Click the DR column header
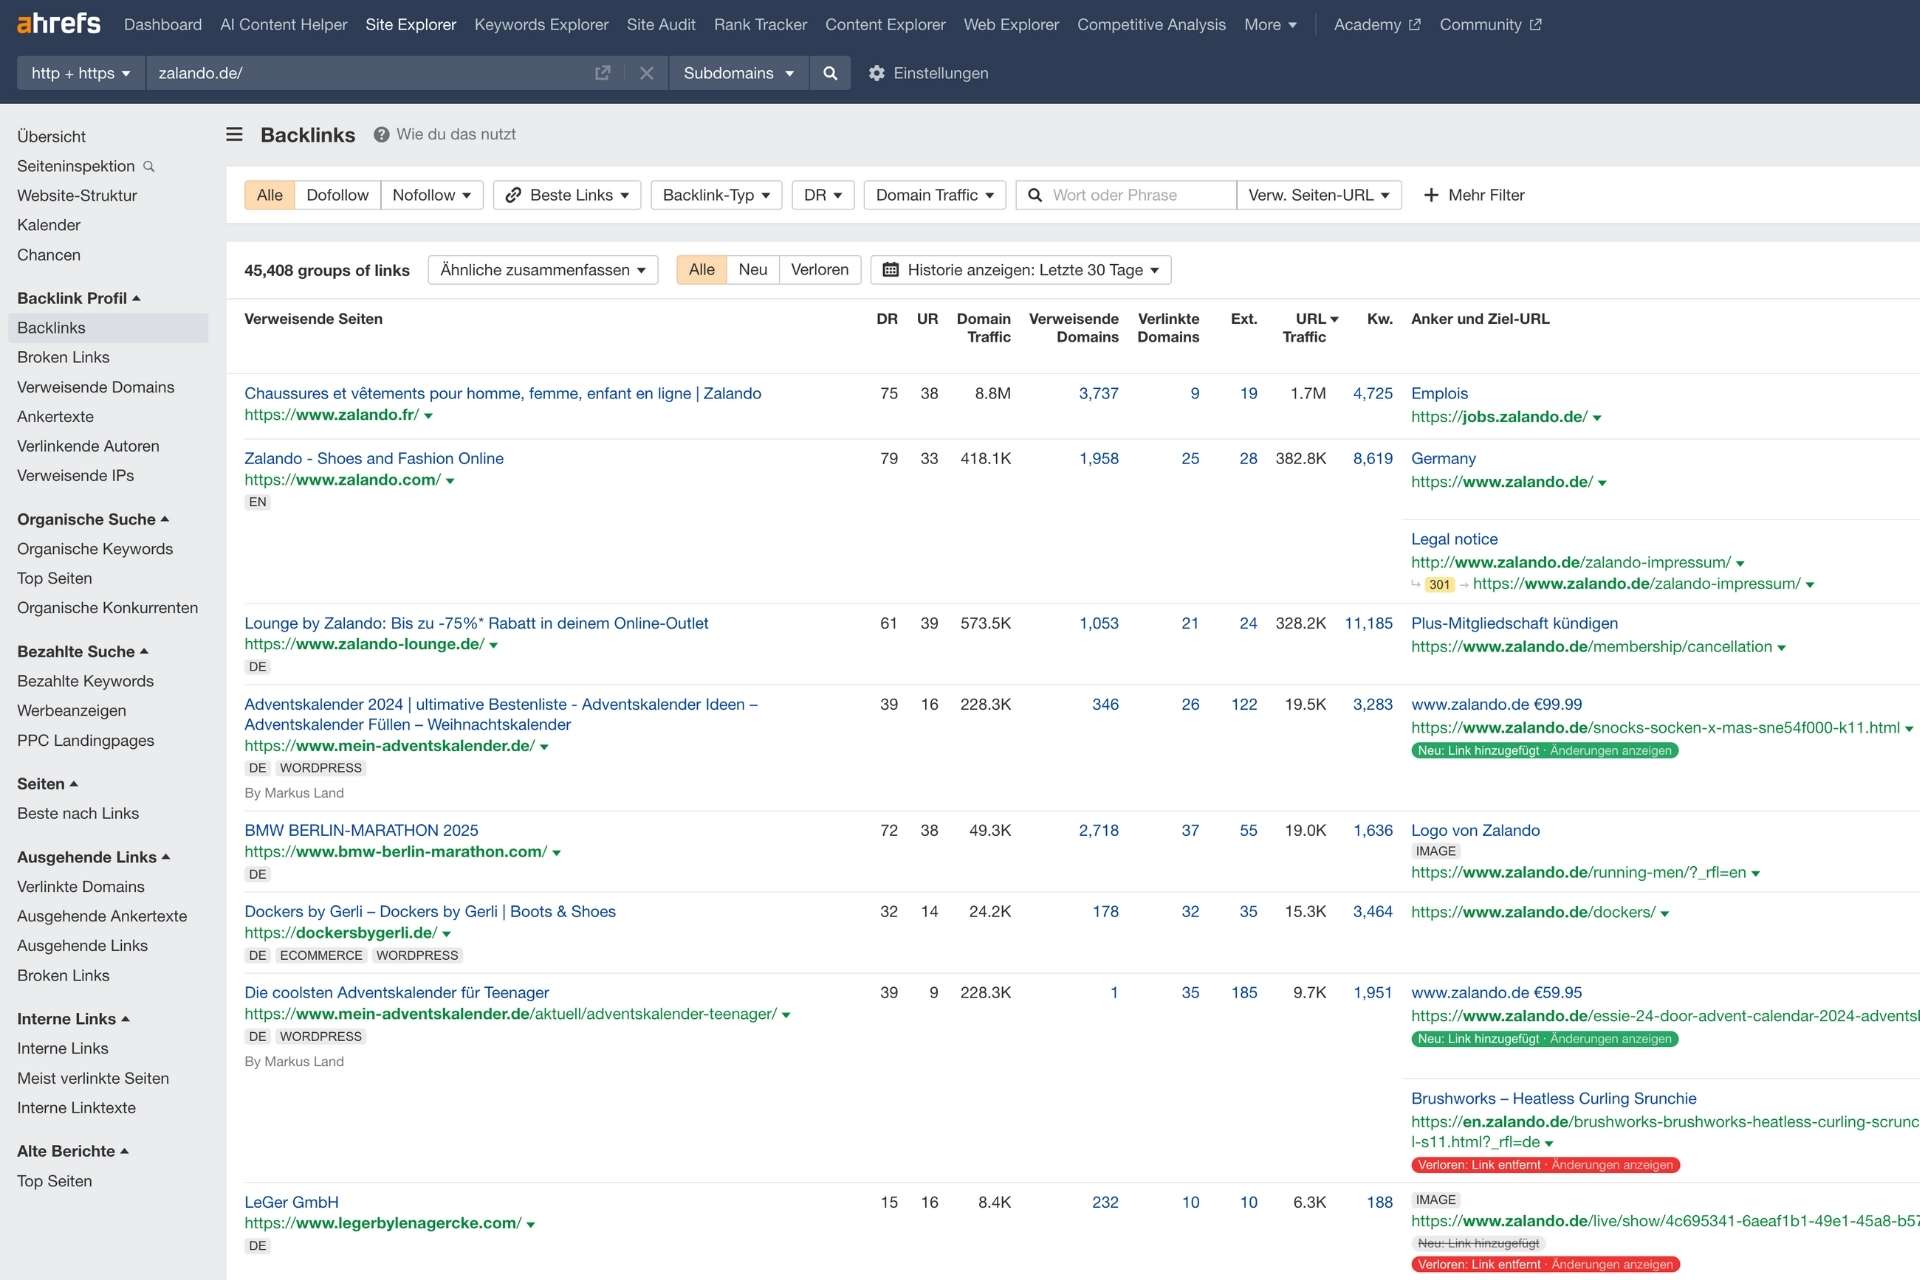This screenshot has width=1920, height=1280. [x=887, y=319]
